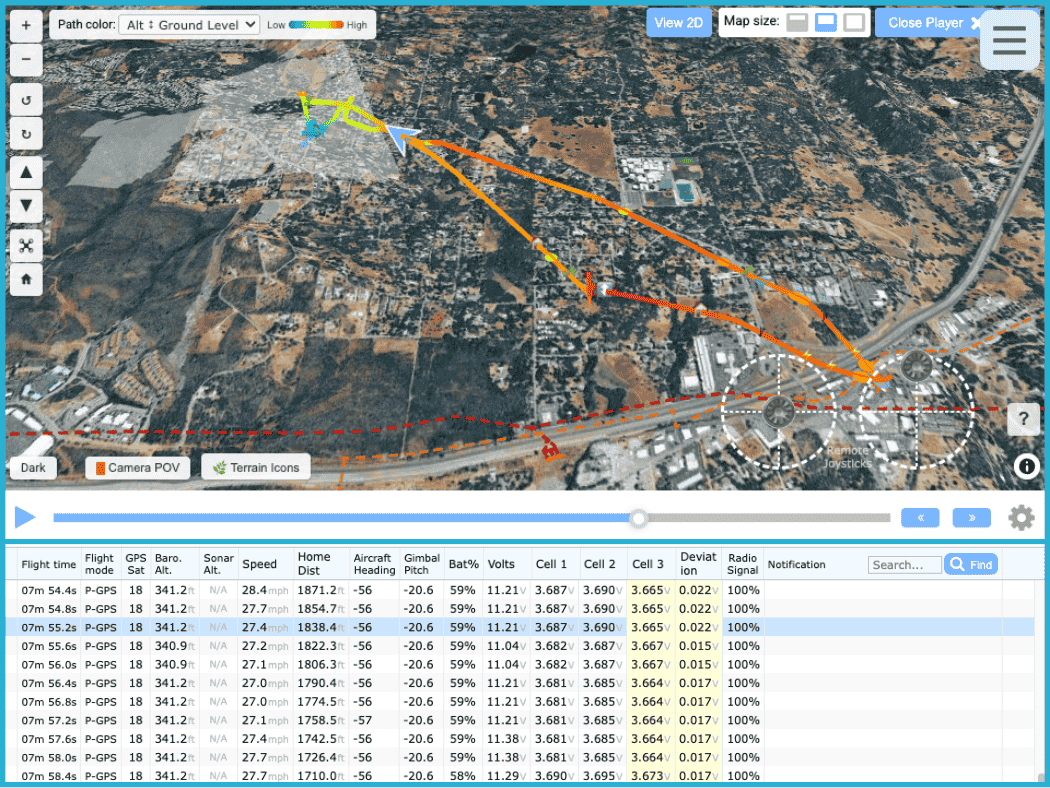Open Path color dropdown

pos(188,25)
